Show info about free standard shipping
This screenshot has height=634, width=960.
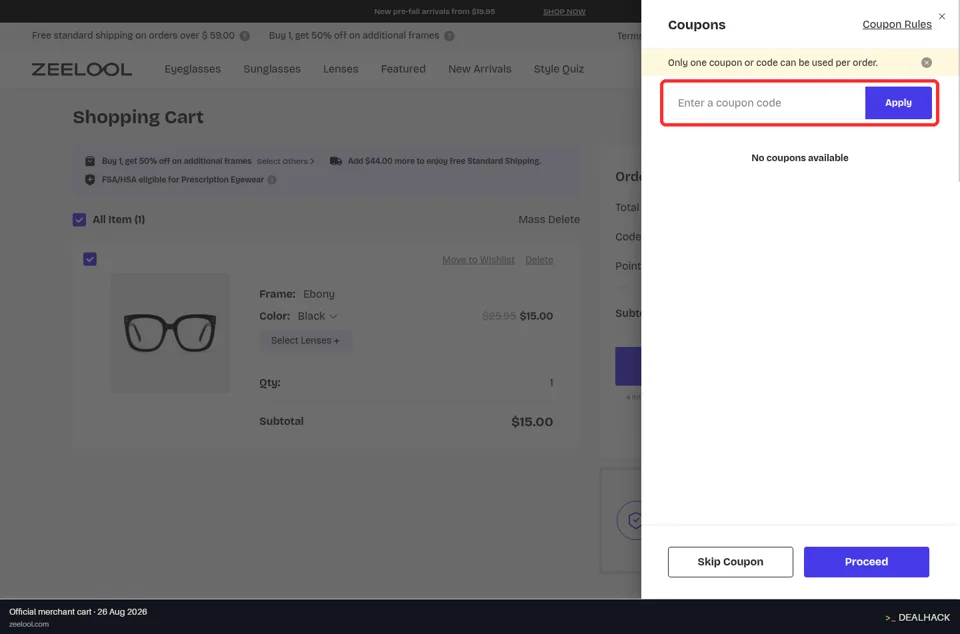(x=244, y=36)
